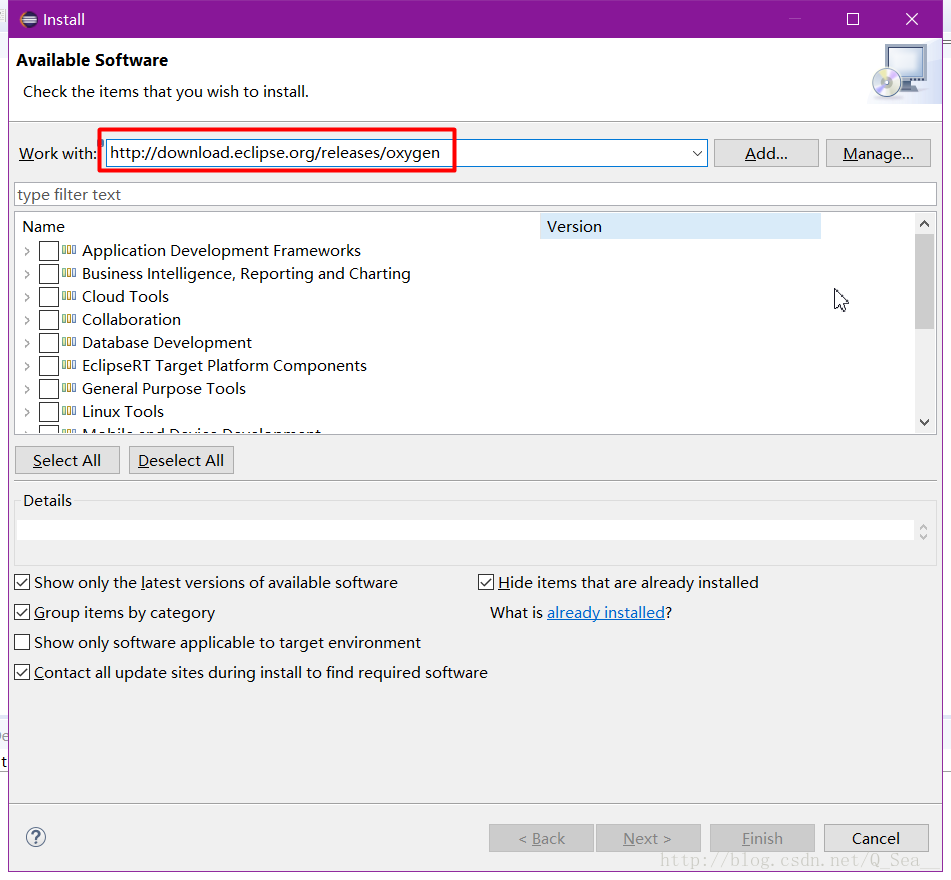
Task: Click the category icon beside Business Intelligence, Reporting and Charting
Action: [69, 273]
